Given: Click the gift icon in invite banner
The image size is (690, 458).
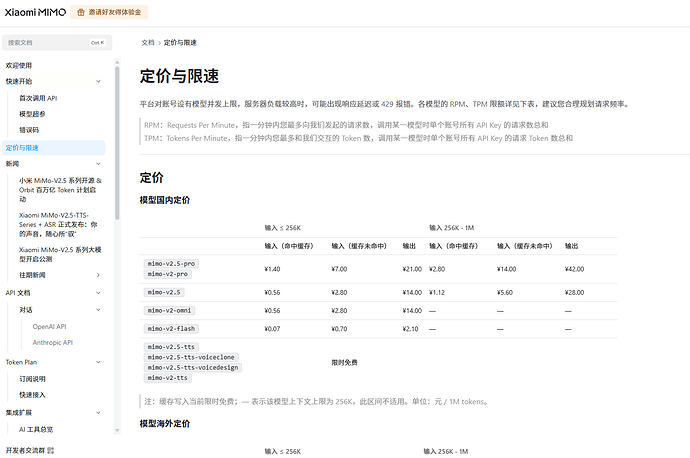Looking at the screenshot, I should pos(81,12).
